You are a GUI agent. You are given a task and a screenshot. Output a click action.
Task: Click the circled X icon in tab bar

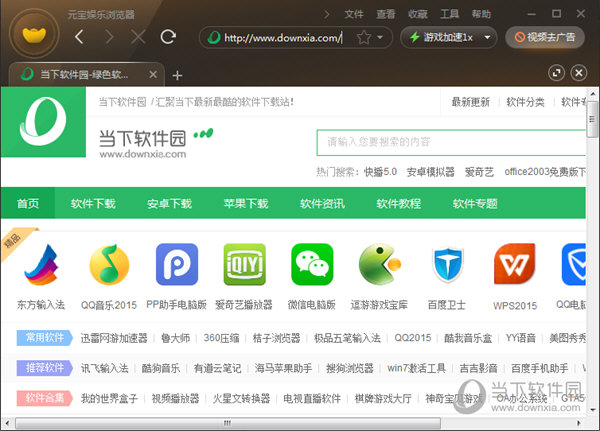[579, 73]
